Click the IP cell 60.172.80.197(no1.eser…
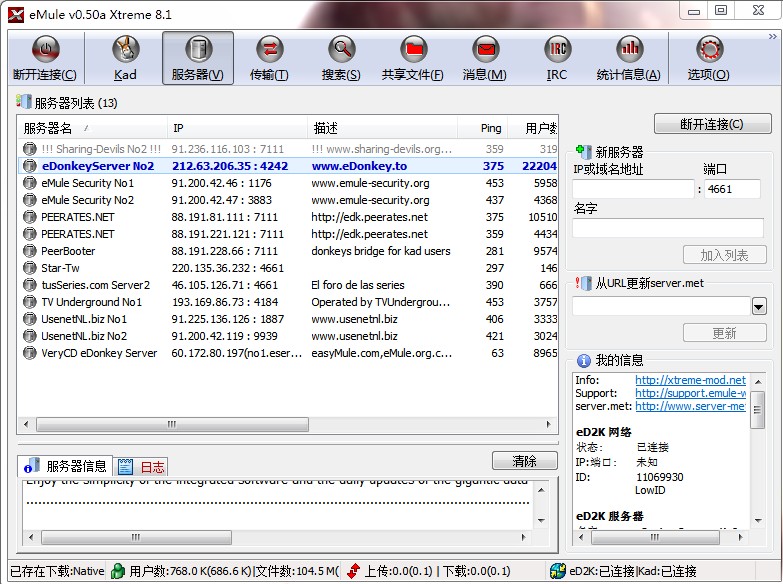783x584 pixels. click(x=237, y=353)
